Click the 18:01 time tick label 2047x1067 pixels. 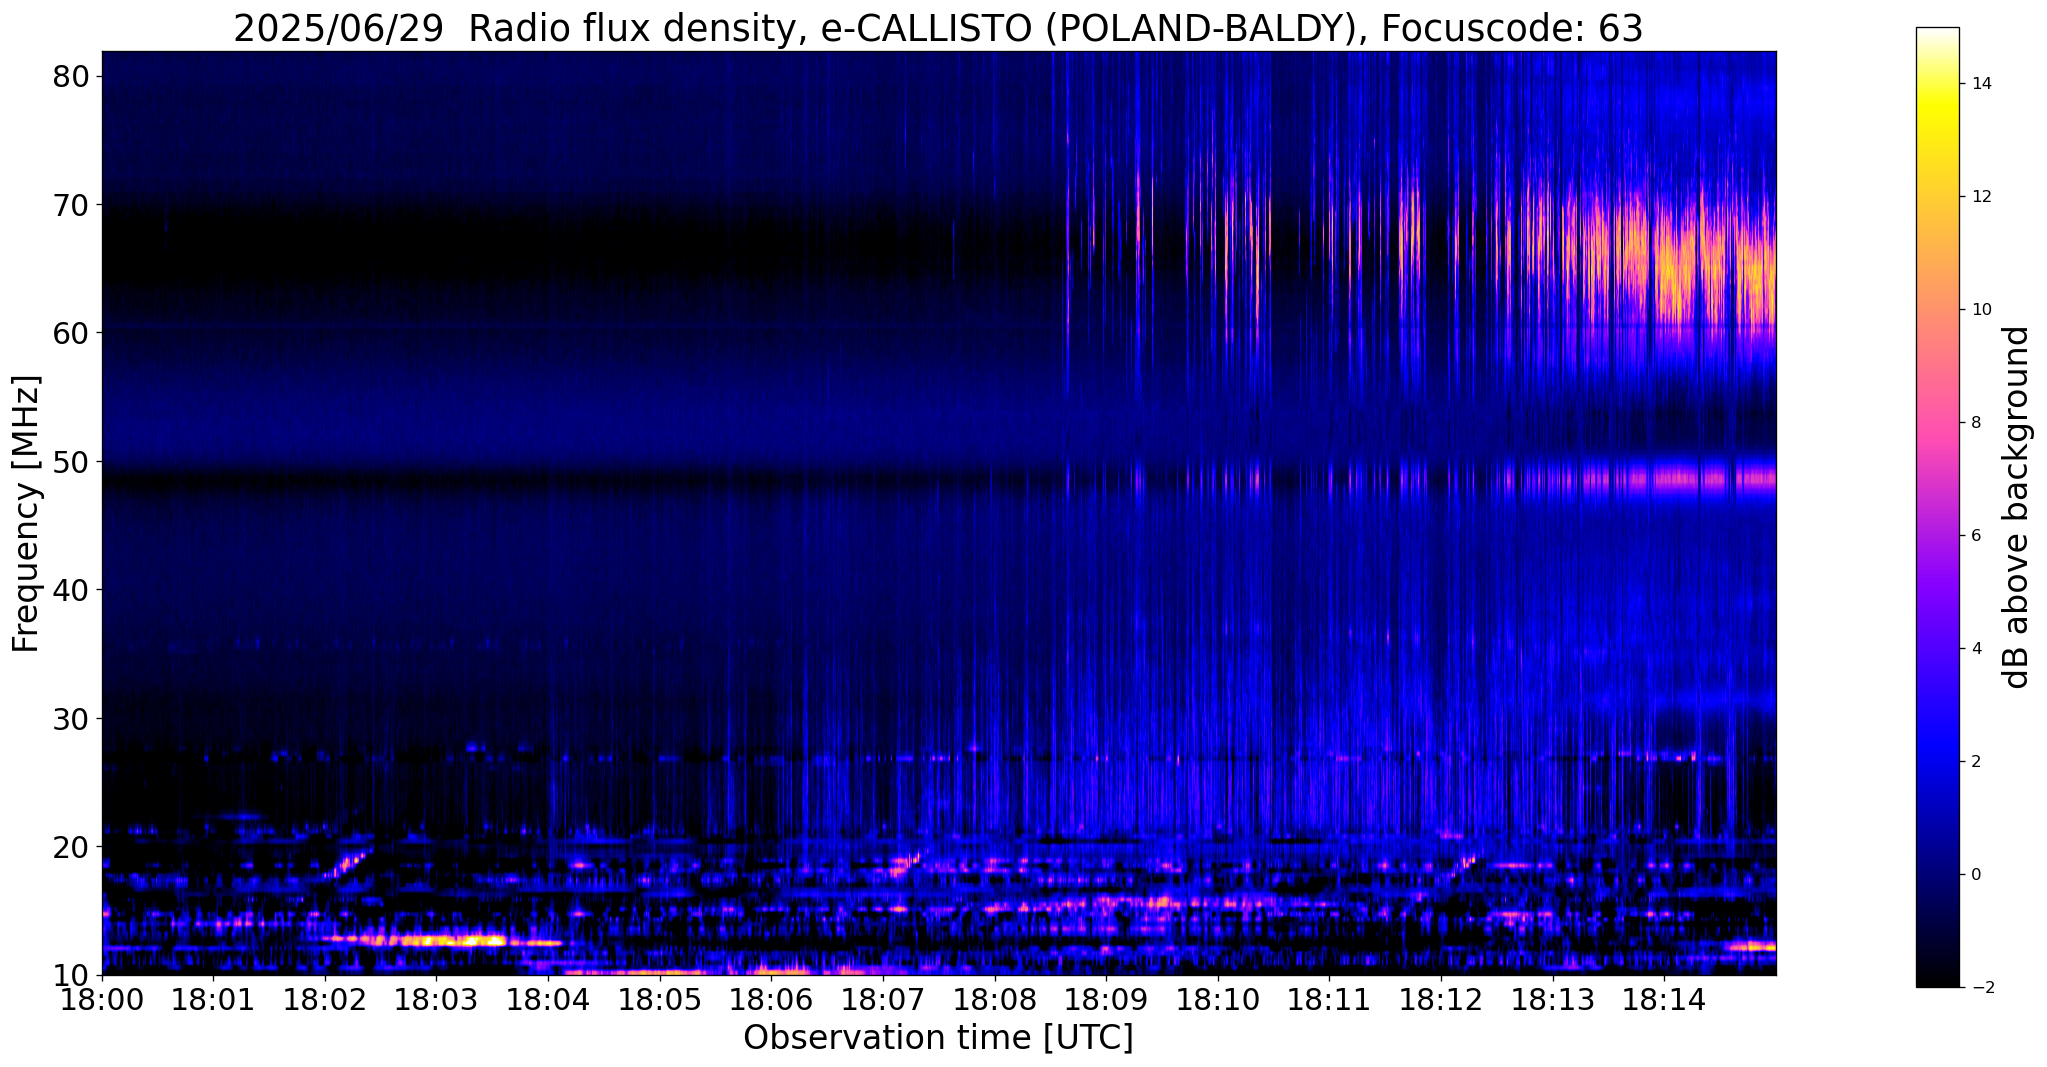coord(213,999)
